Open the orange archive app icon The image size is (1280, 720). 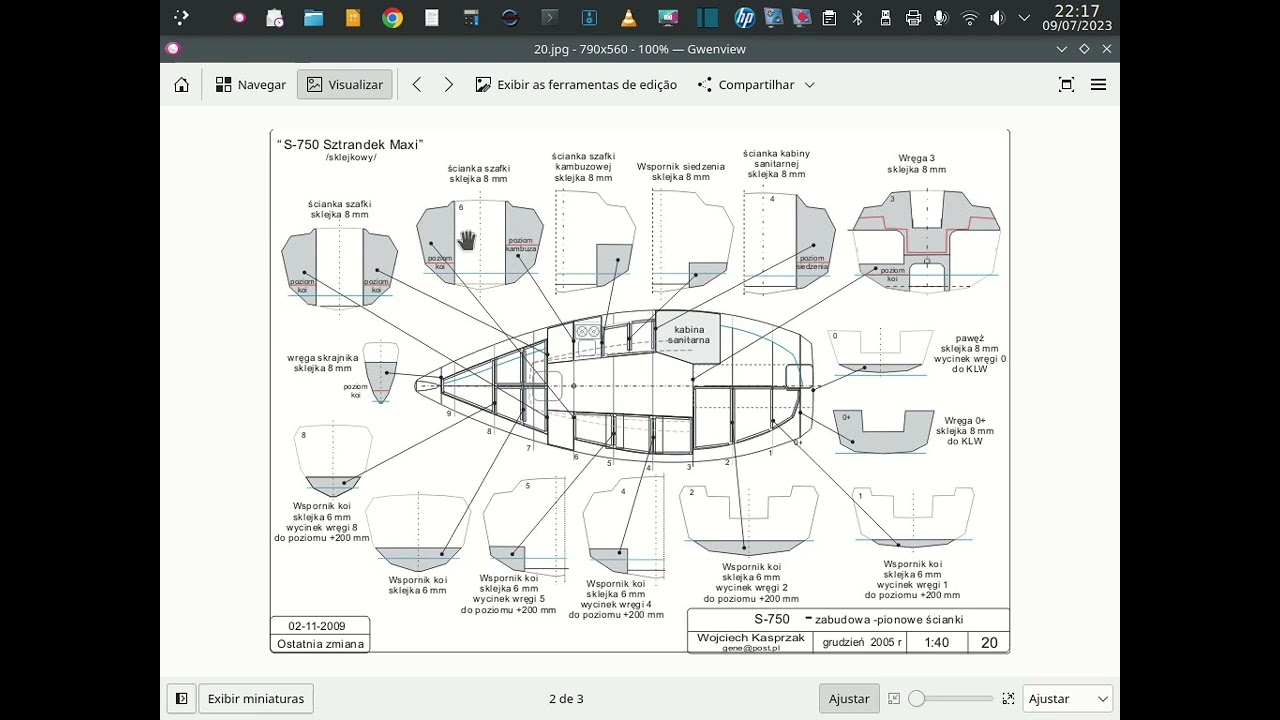(x=353, y=17)
